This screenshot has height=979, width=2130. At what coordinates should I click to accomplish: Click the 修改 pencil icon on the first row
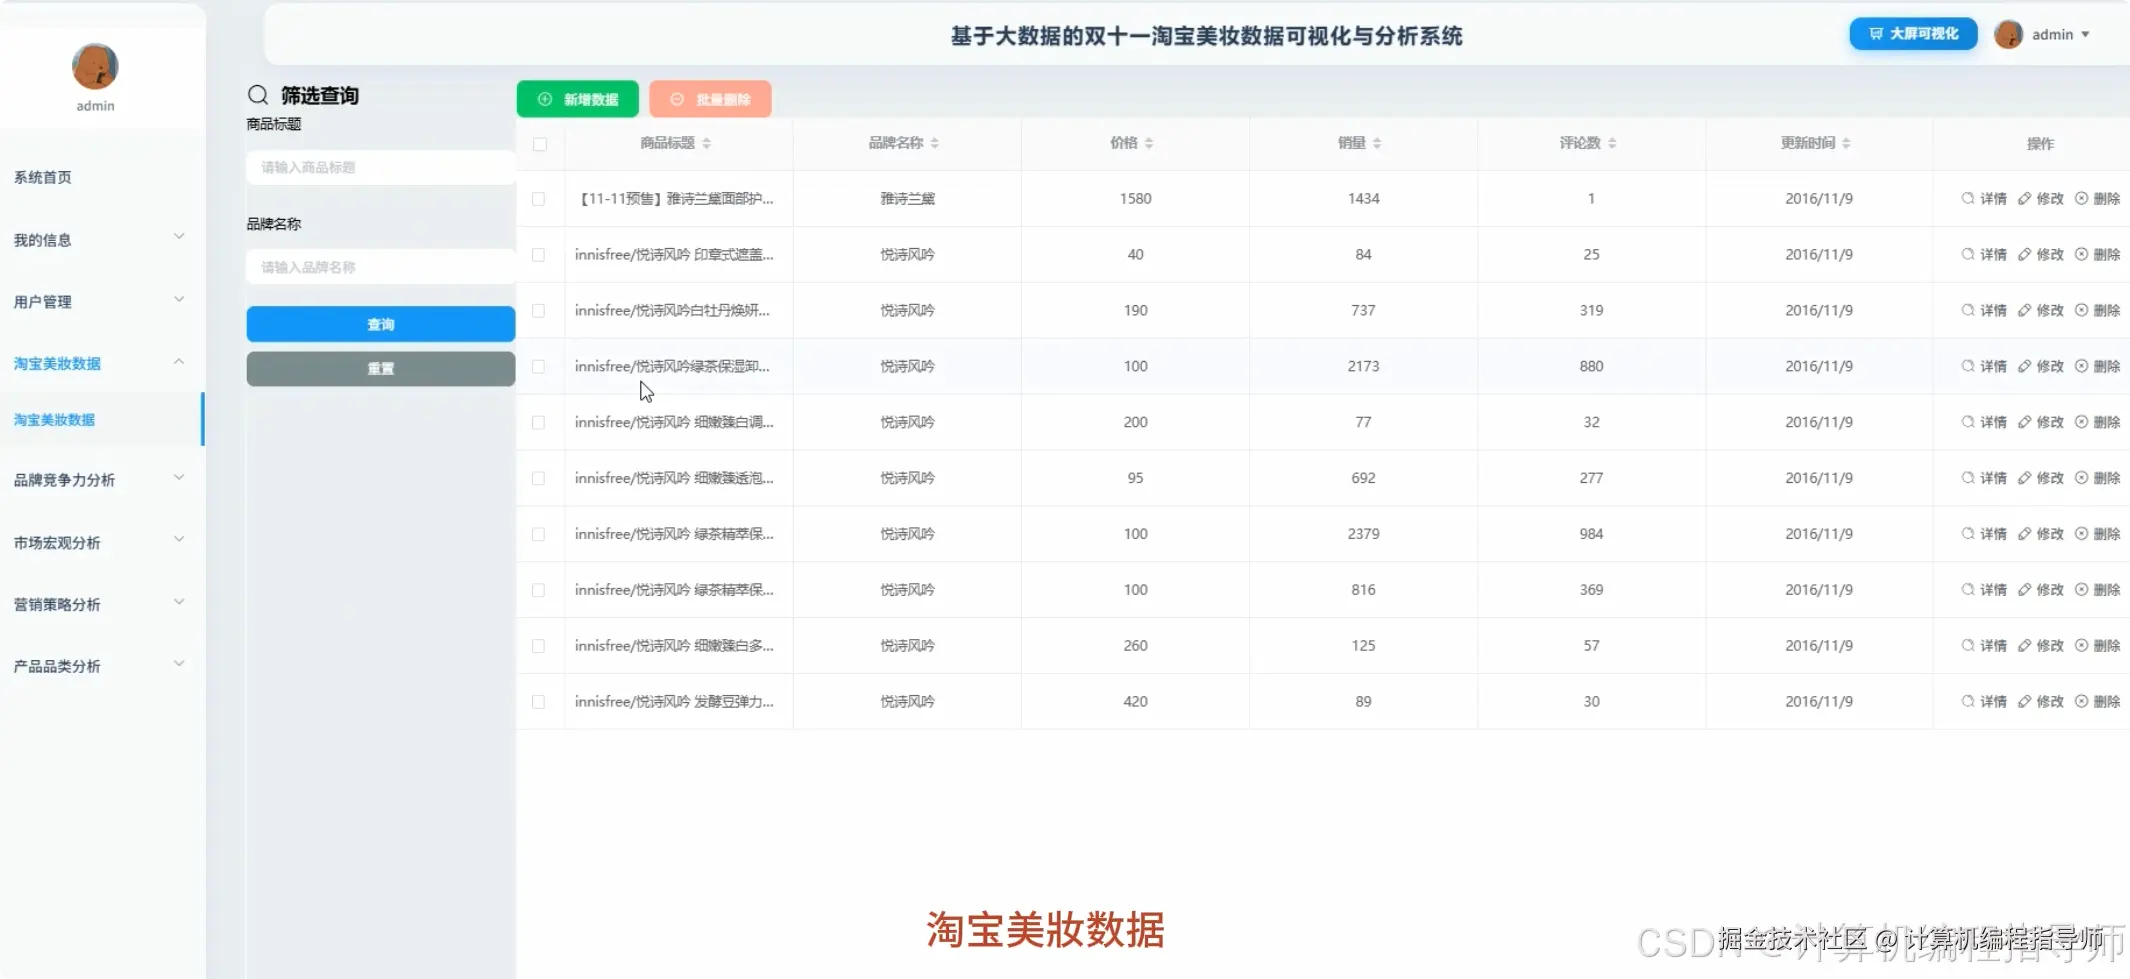tap(2024, 198)
